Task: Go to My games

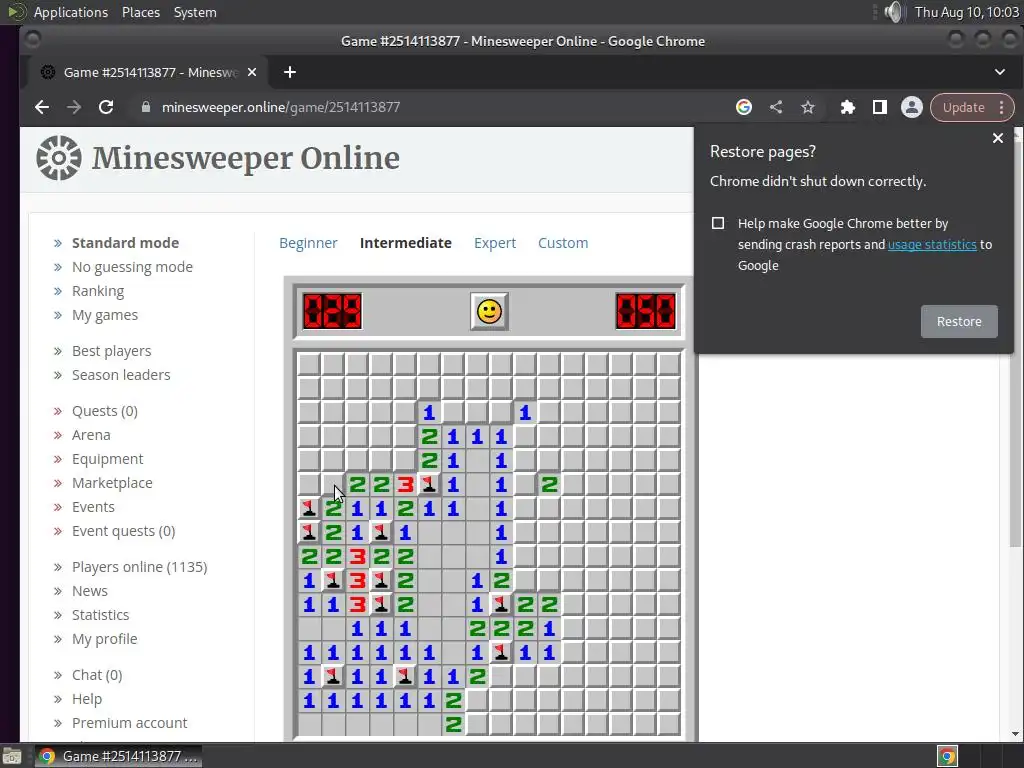Action: point(104,315)
